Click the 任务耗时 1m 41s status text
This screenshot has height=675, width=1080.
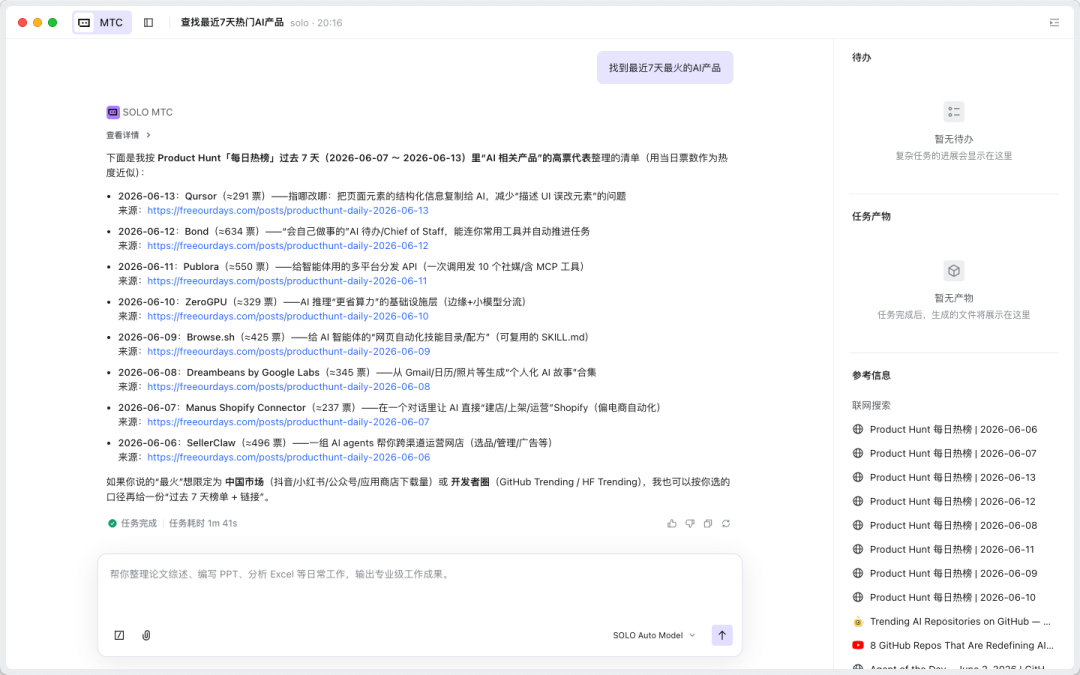coord(203,523)
